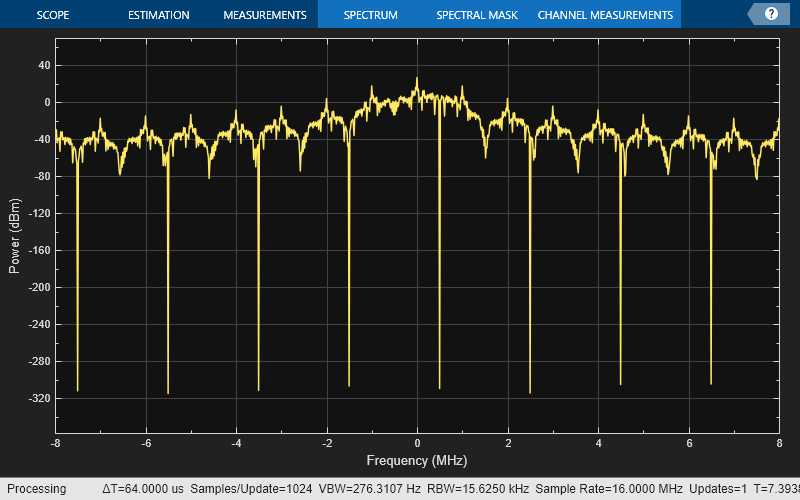Image resolution: width=800 pixels, height=500 pixels.
Task: Click the 40 tick on power axis
Action: 42,65
